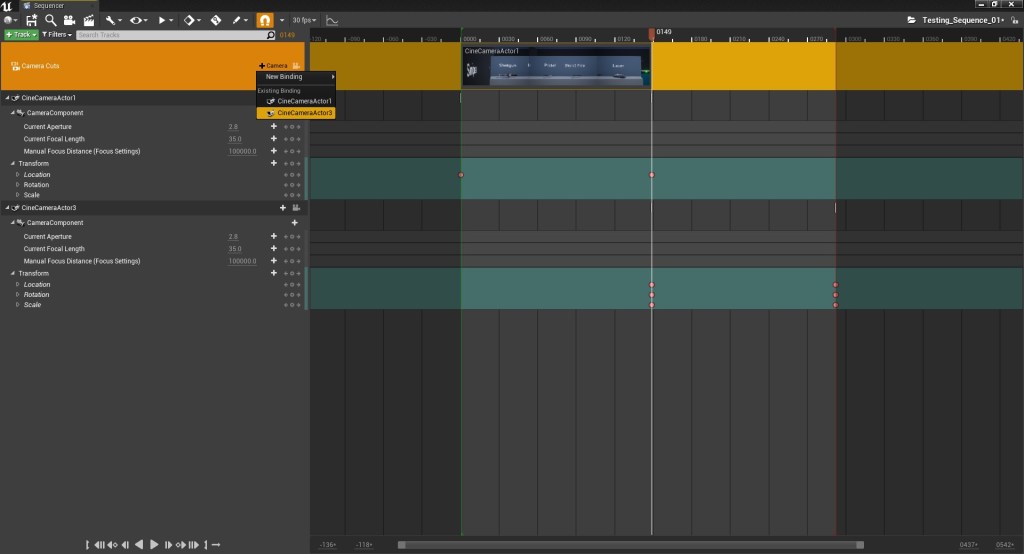The height and width of the screenshot is (554, 1024).
Task: Open the curve editor graph icon
Action: tap(332, 20)
